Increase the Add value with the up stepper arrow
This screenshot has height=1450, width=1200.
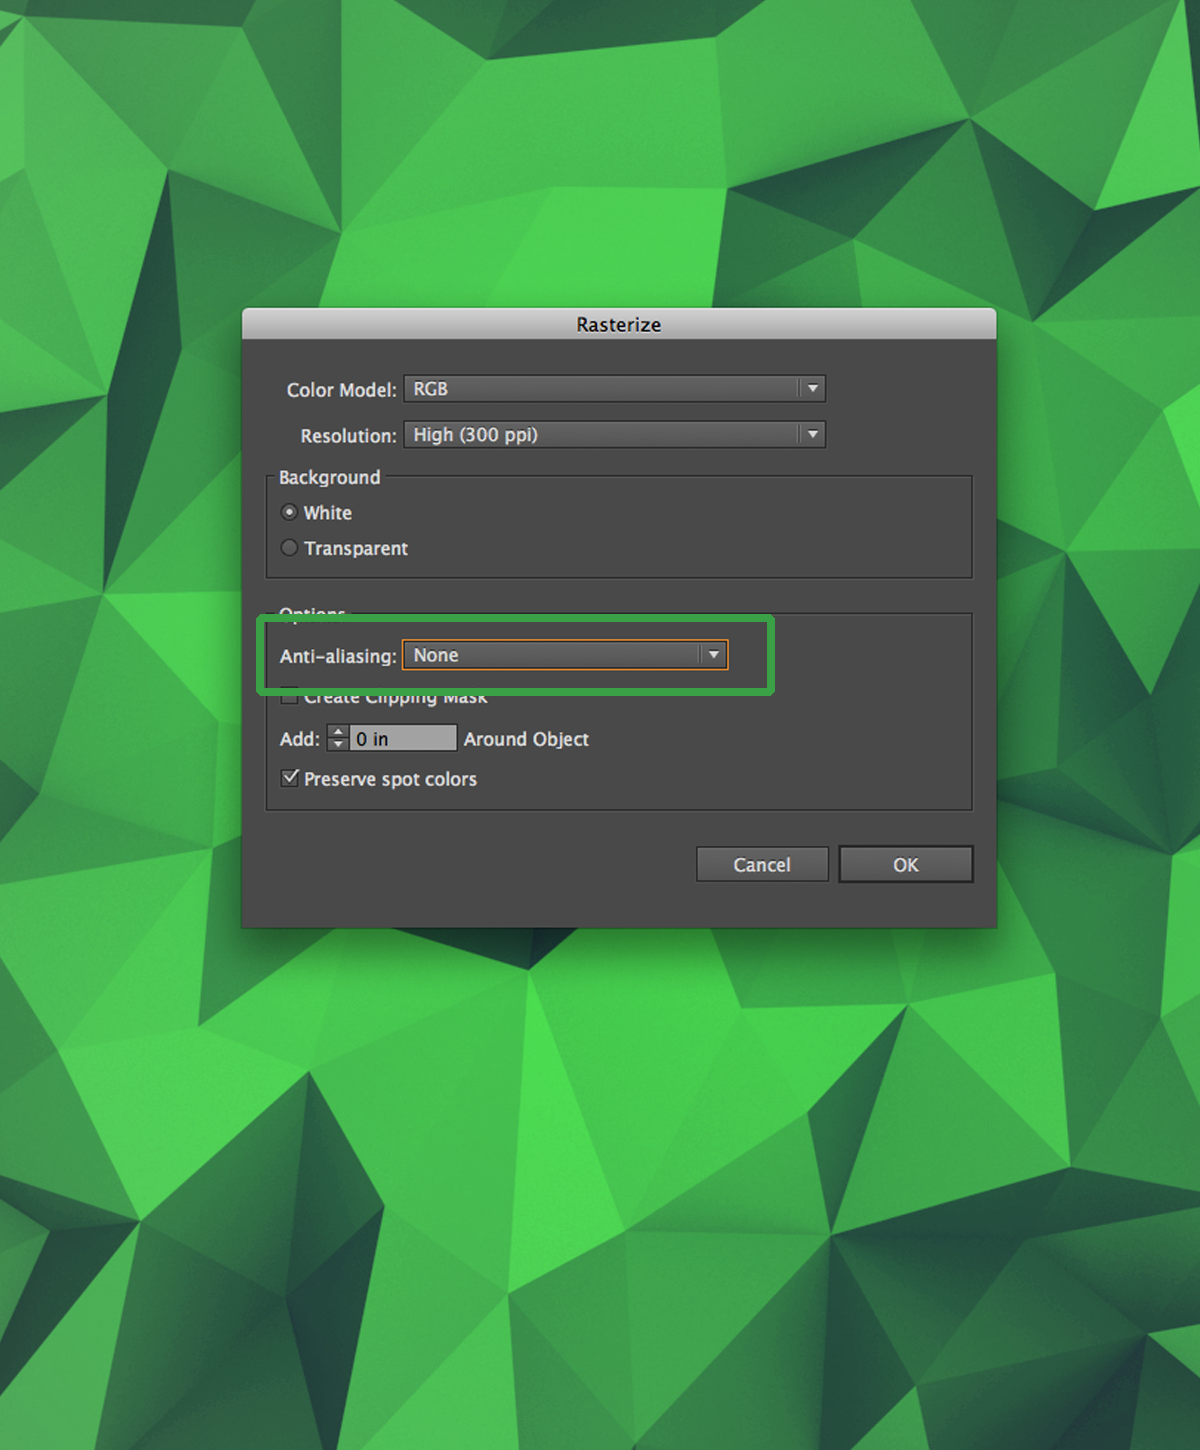[x=338, y=732]
